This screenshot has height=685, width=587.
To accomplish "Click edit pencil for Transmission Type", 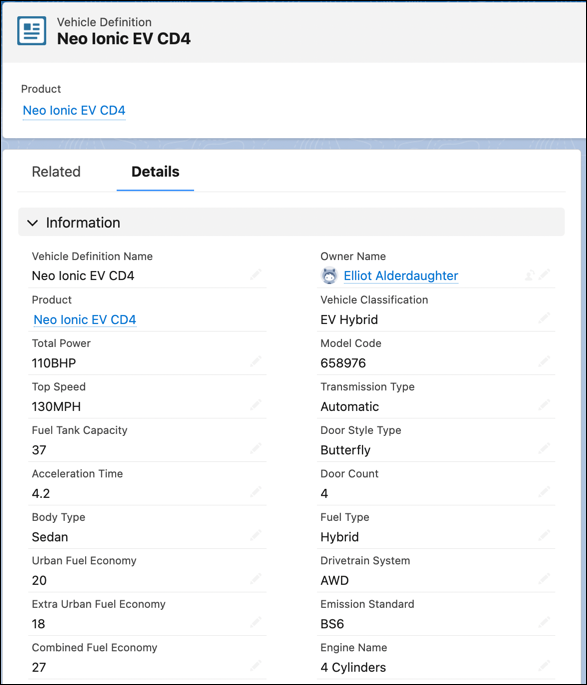I will coord(544,405).
